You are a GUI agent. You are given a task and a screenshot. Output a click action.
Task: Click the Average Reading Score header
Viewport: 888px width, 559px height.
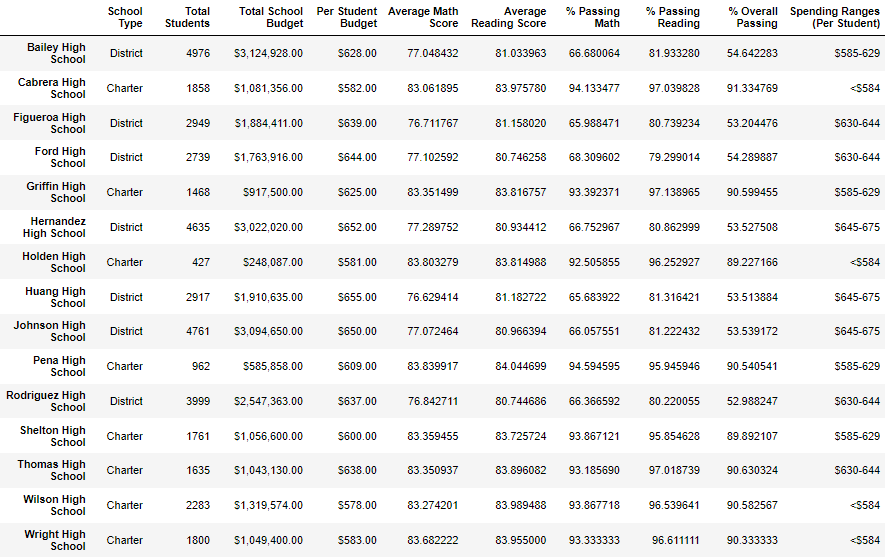click(x=509, y=18)
